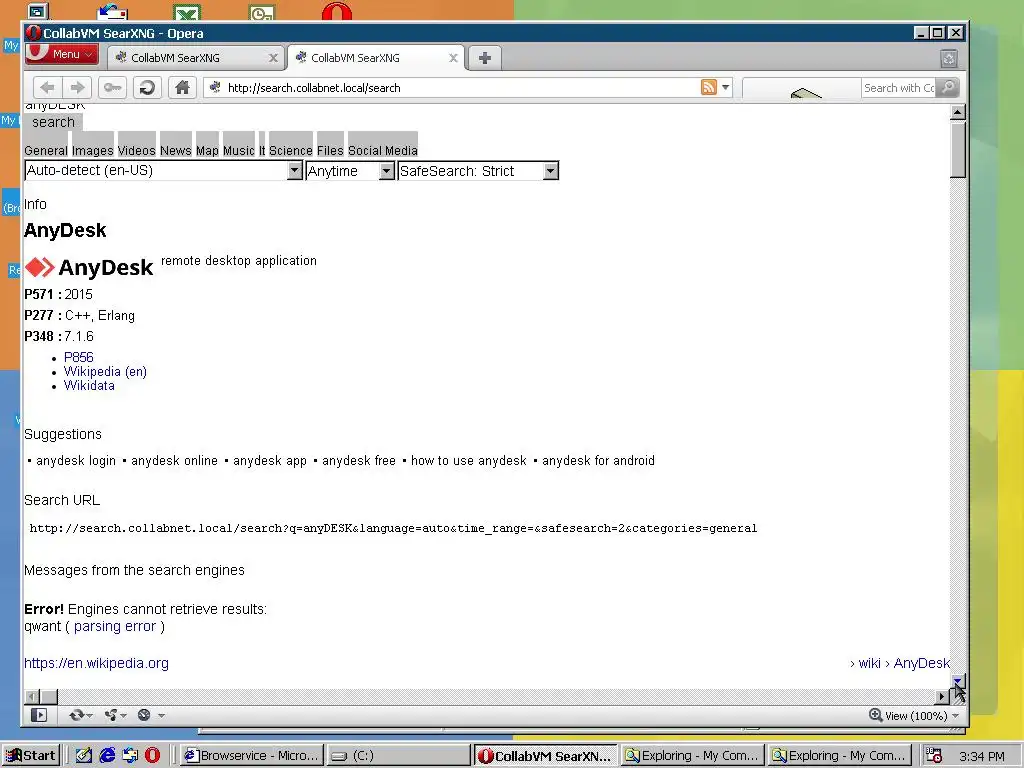Open the Windows Start button
This screenshot has width=1024, height=768.
(x=31, y=756)
